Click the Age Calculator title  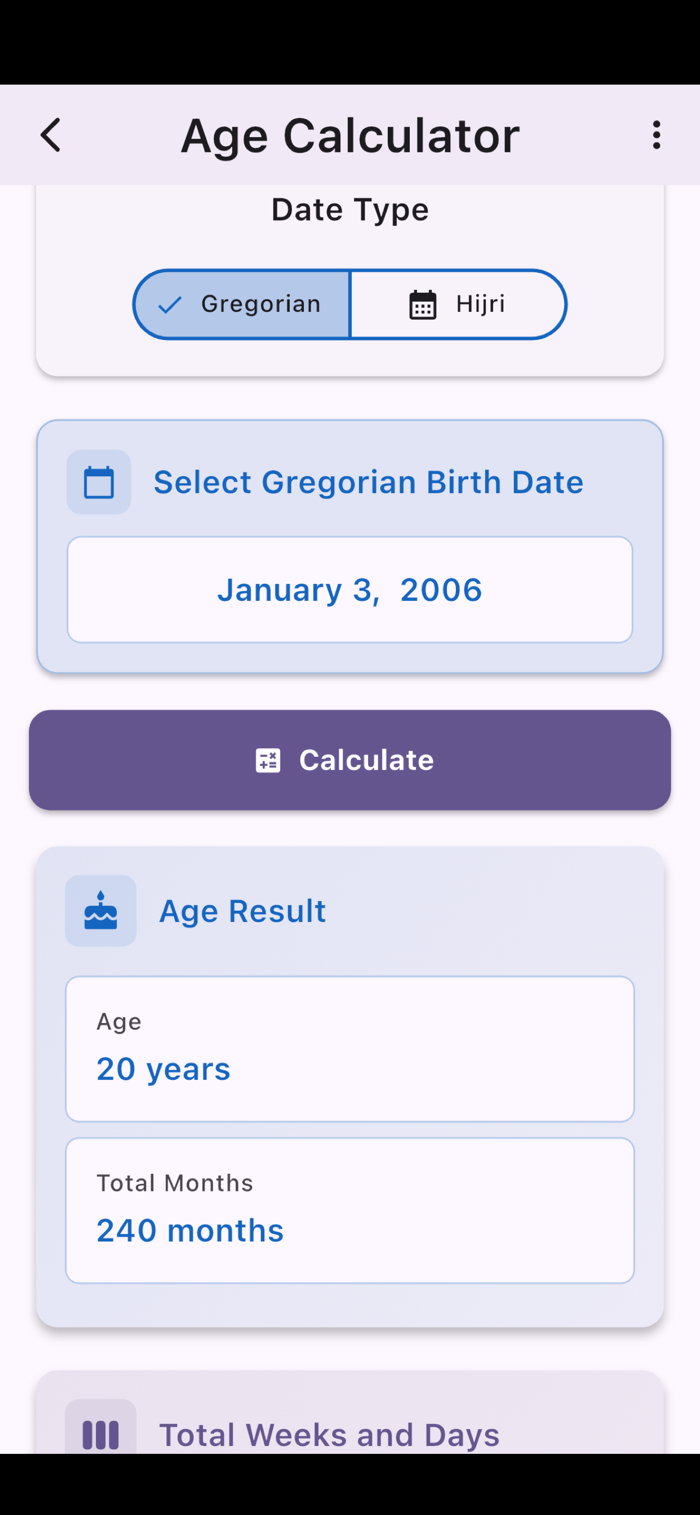[x=350, y=135]
